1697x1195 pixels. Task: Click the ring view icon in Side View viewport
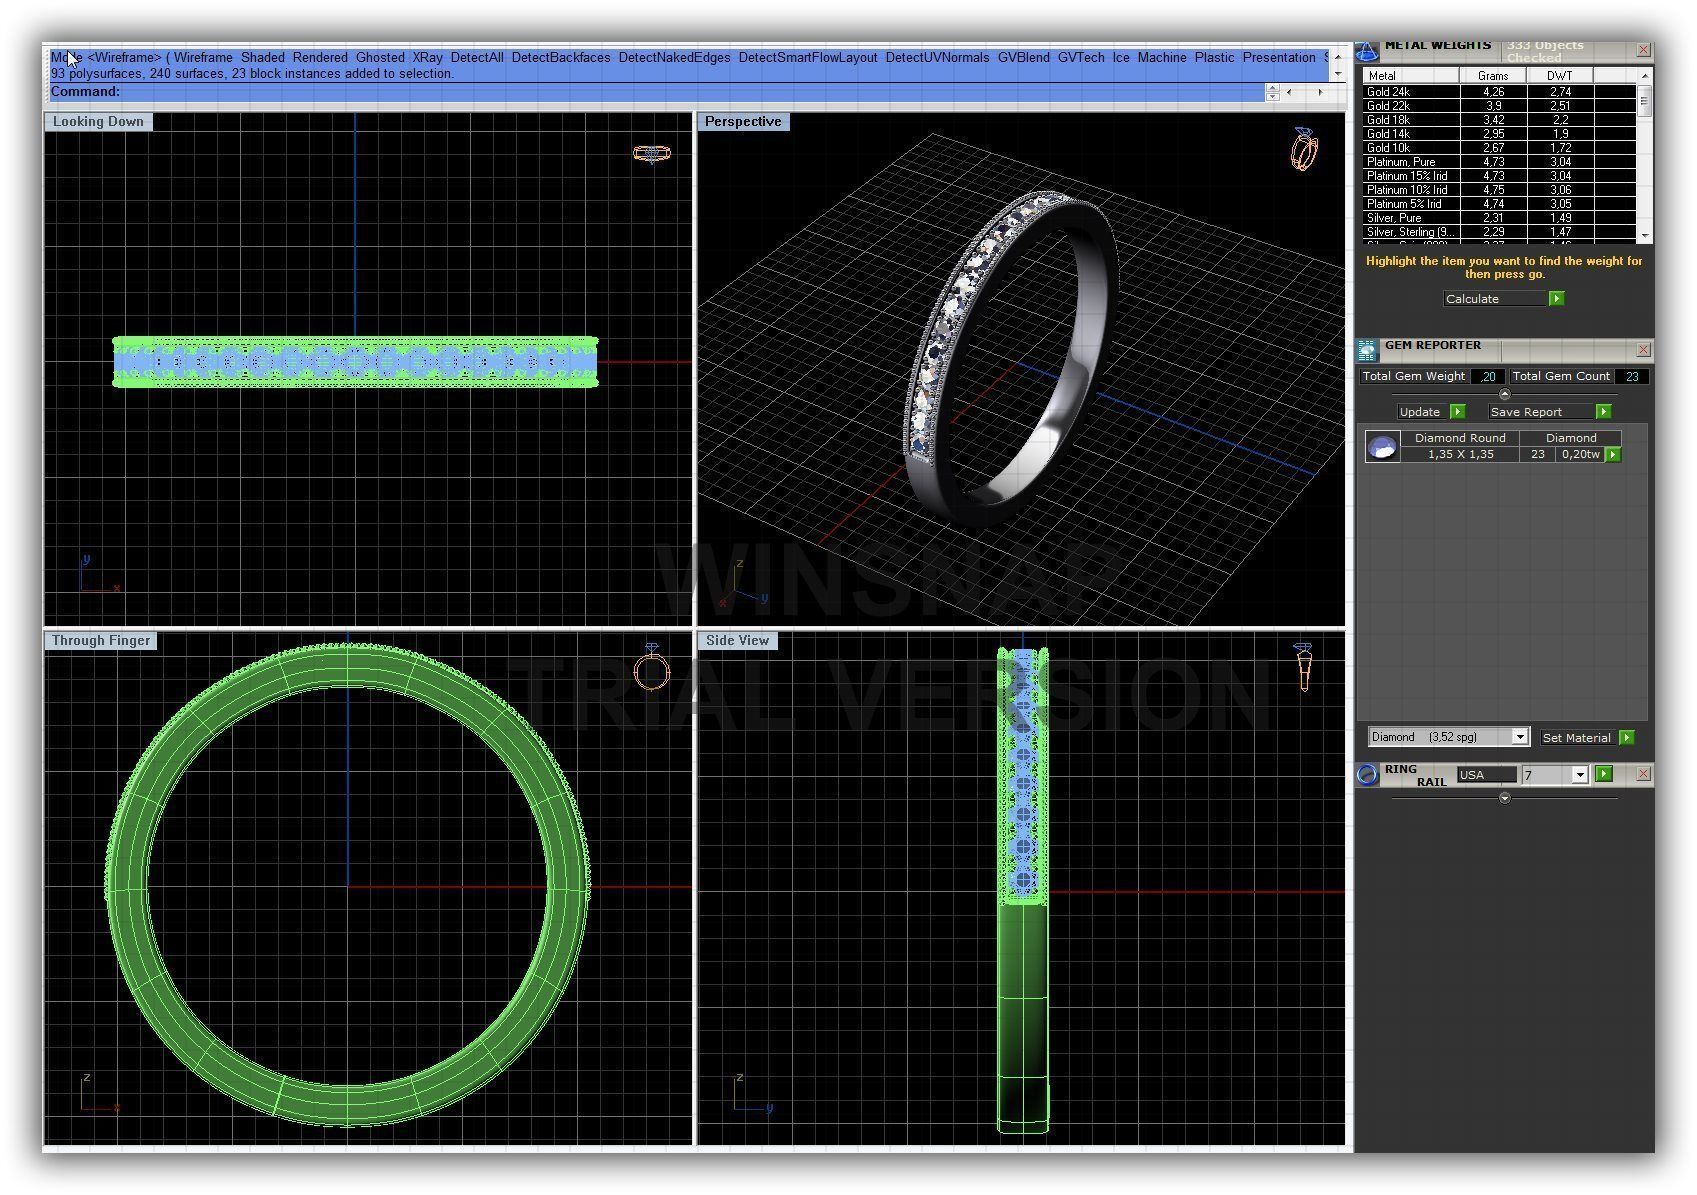pyautogui.click(x=1303, y=667)
